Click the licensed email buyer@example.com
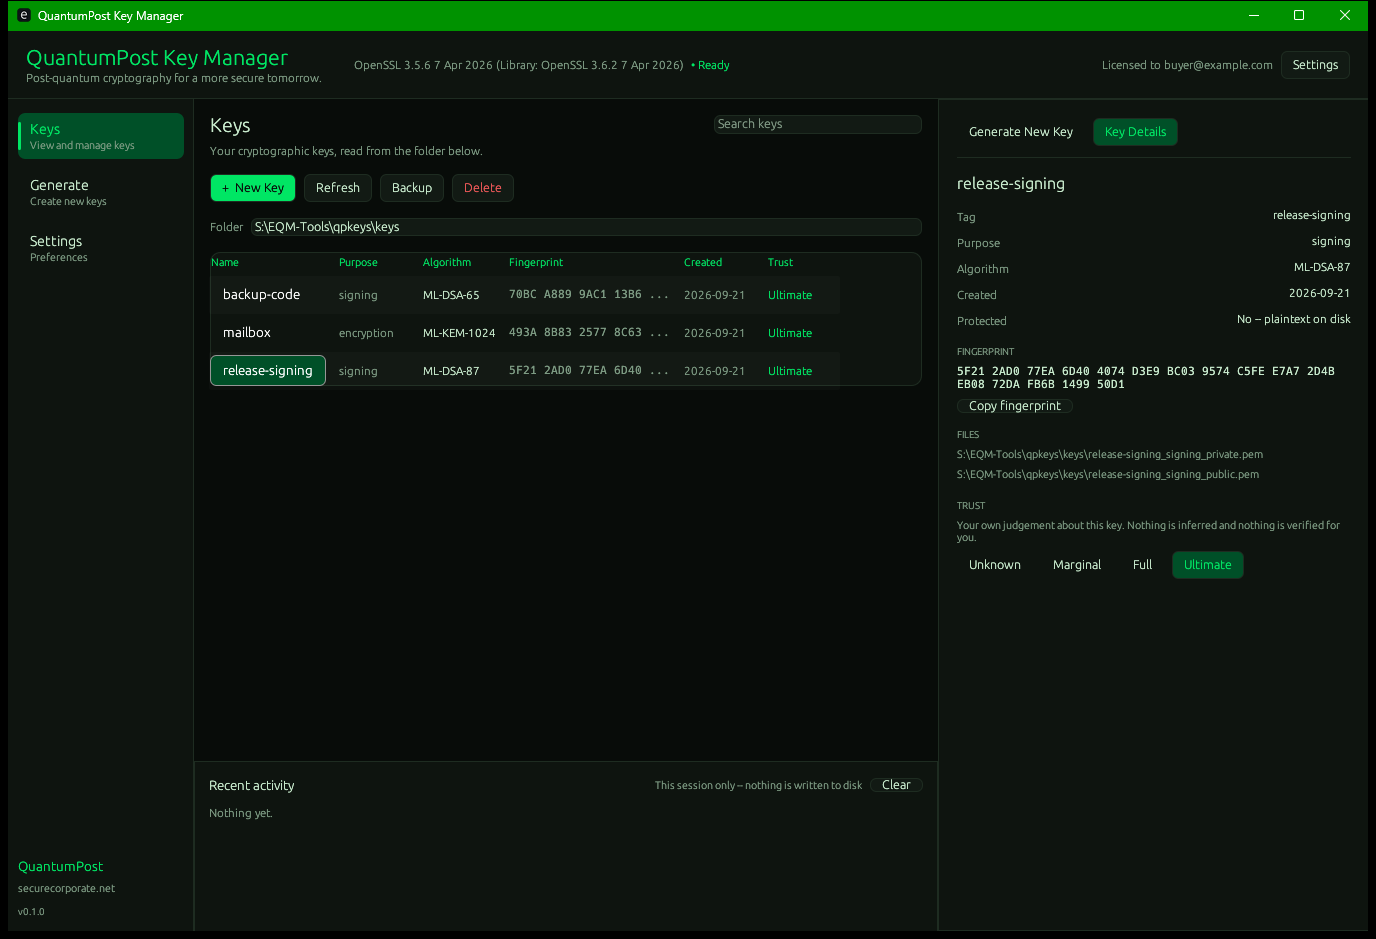The image size is (1376, 939). (1218, 65)
